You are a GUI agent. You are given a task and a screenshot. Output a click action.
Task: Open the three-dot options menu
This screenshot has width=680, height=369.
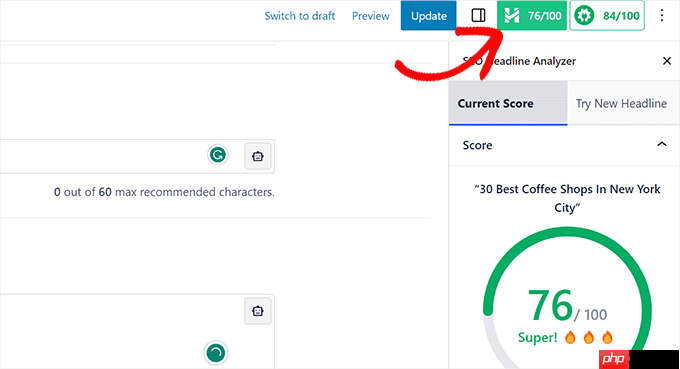point(662,16)
